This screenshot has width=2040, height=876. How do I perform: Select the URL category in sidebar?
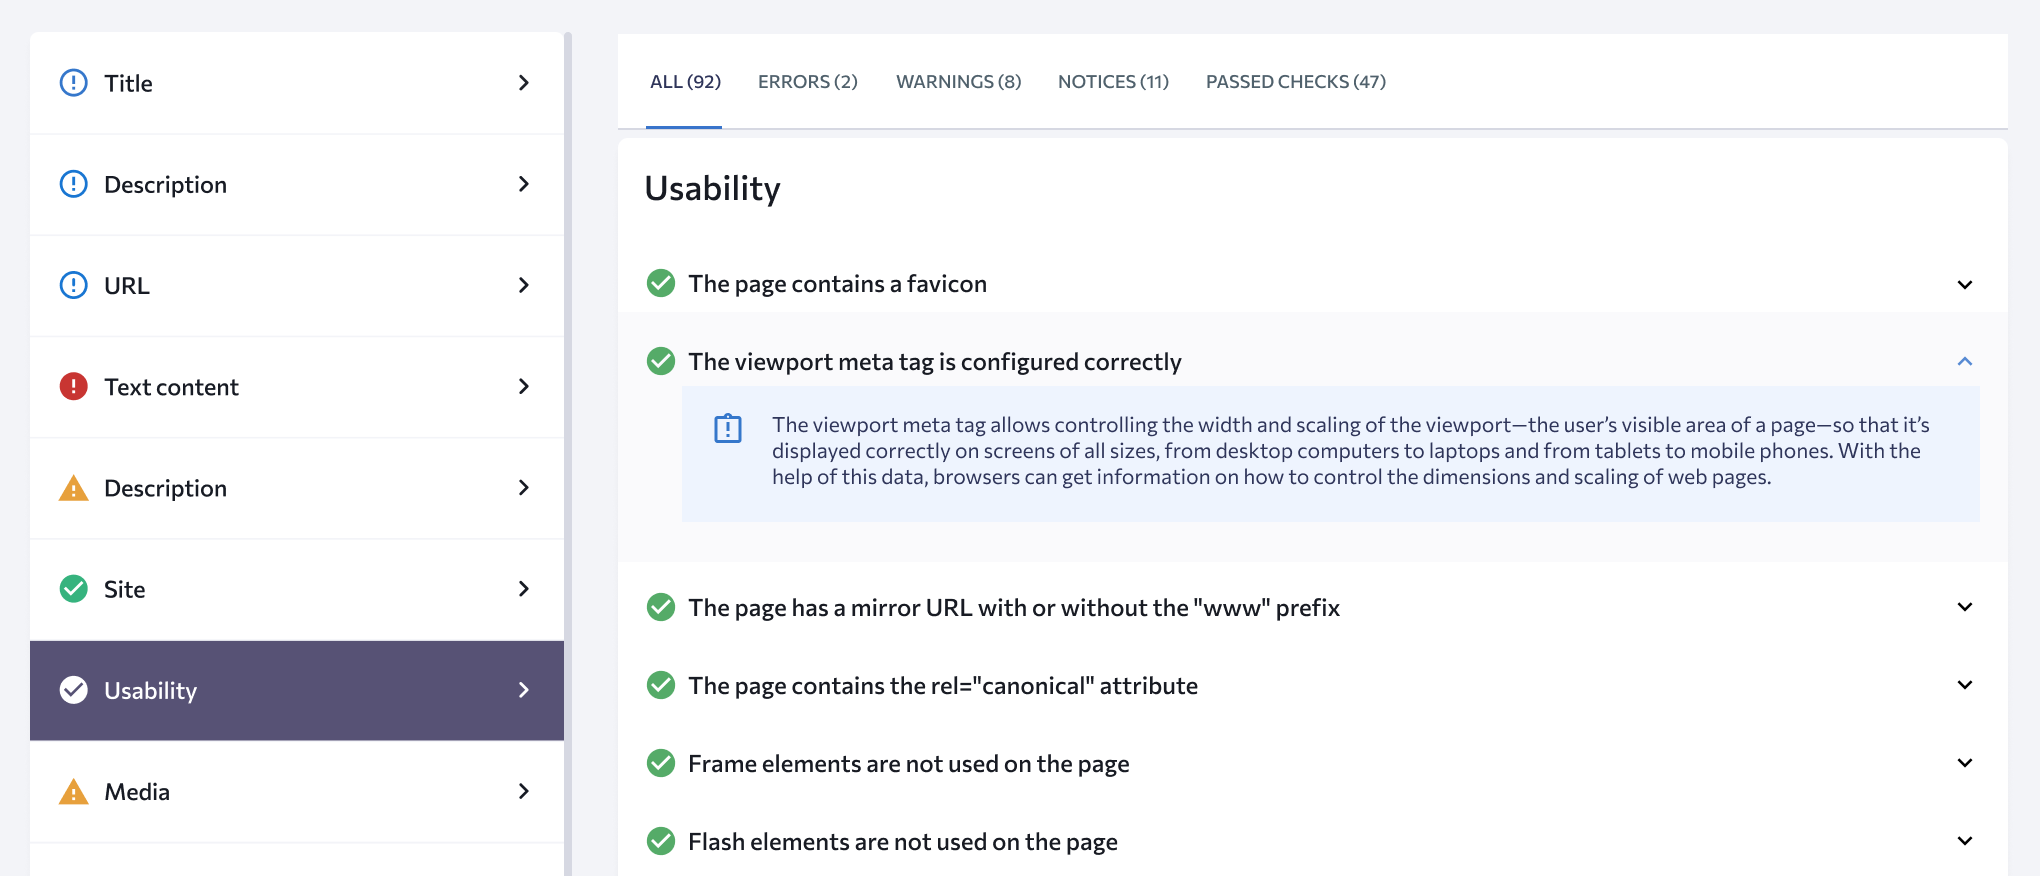click(297, 285)
